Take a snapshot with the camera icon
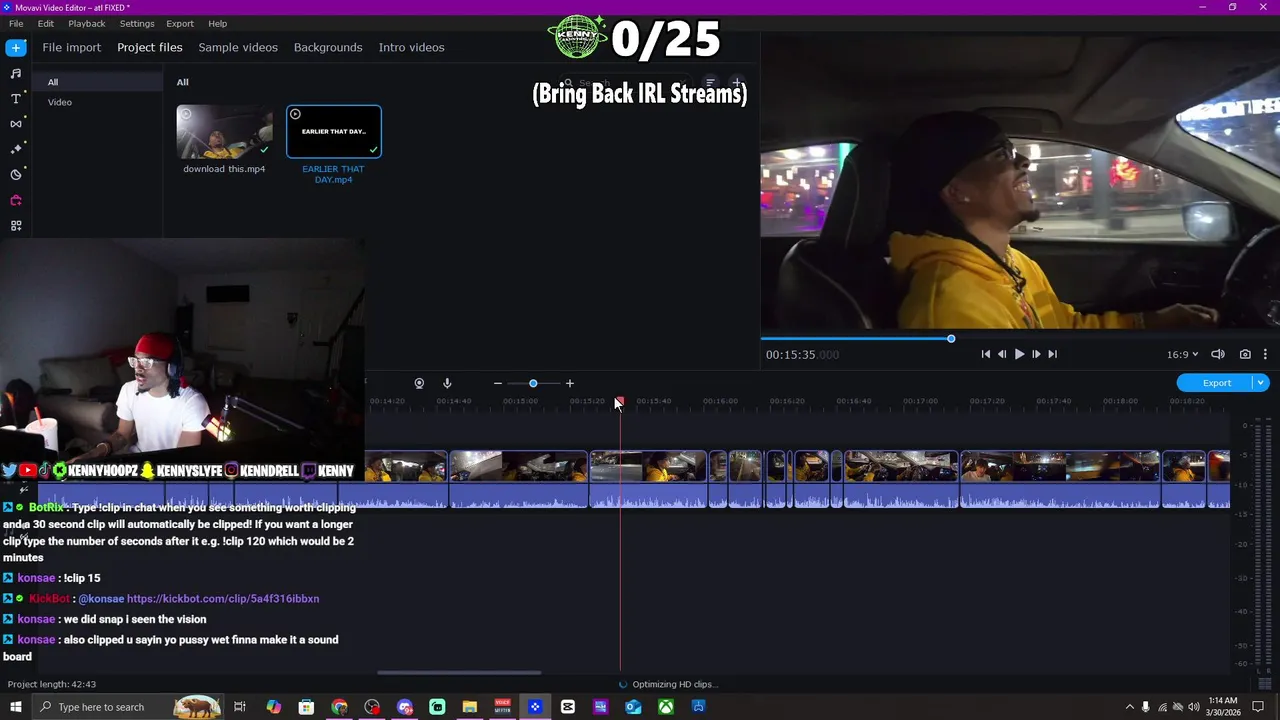Screen dimensions: 1280x720 1245,354
